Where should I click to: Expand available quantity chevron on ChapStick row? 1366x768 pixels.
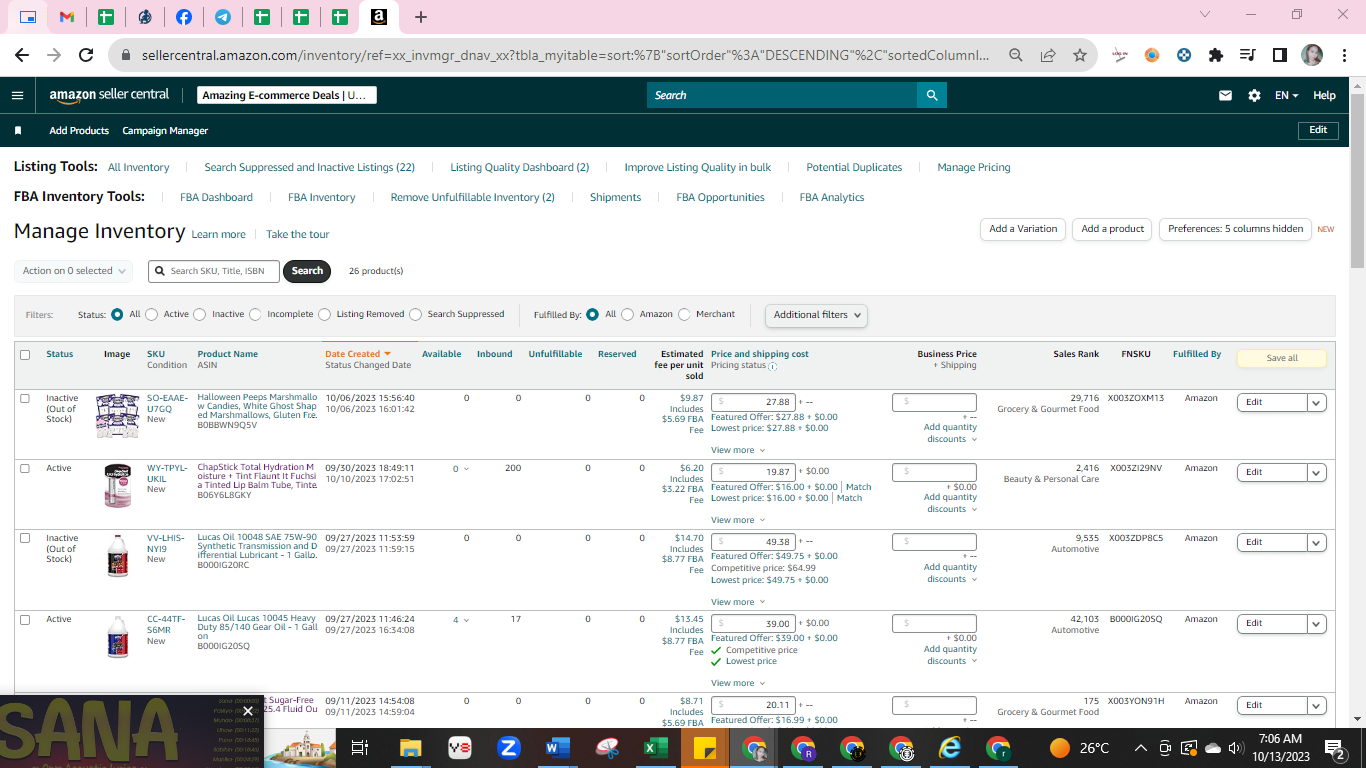467,468
